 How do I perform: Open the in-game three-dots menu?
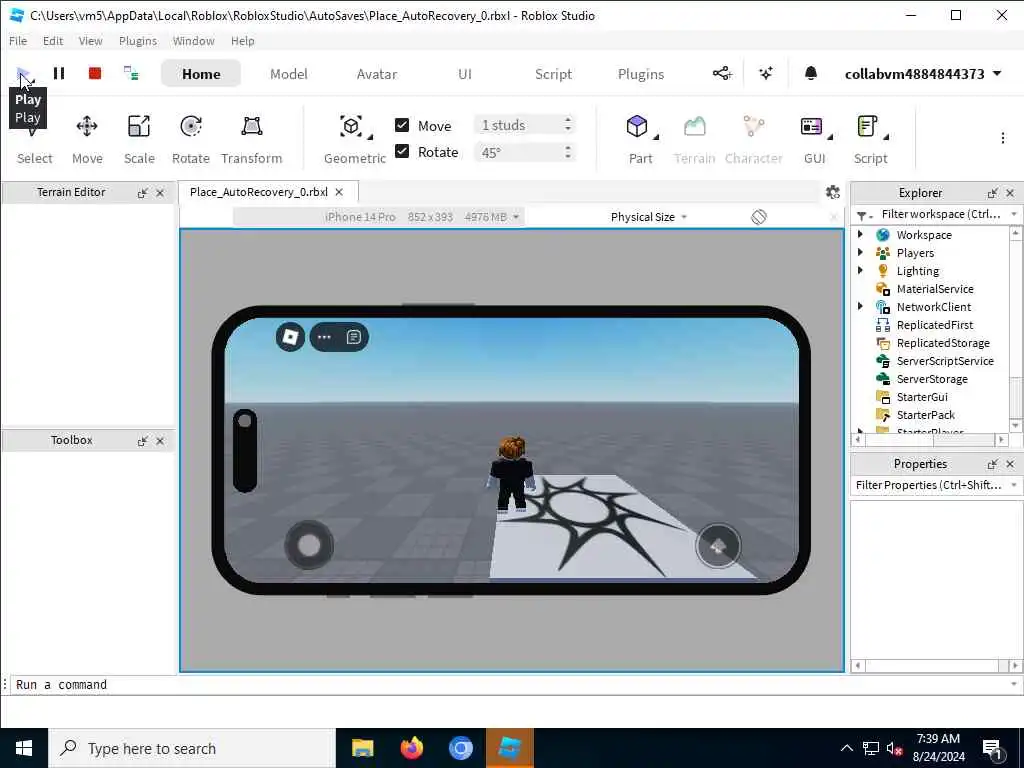tap(324, 337)
